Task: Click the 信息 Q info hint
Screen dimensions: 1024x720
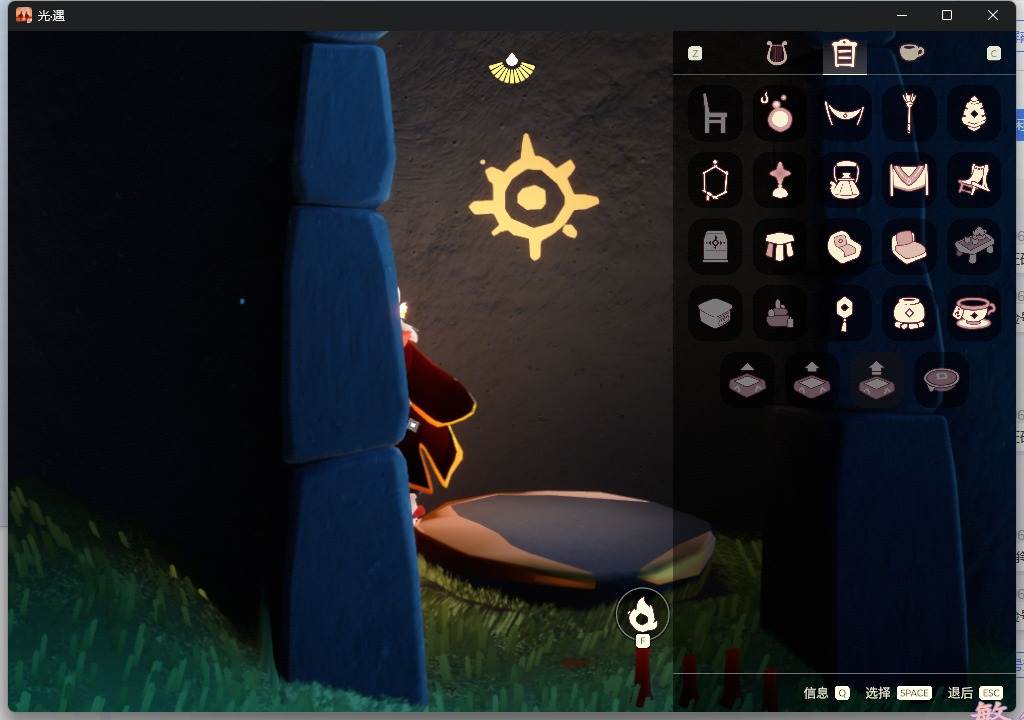Action: click(x=826, y=693)
